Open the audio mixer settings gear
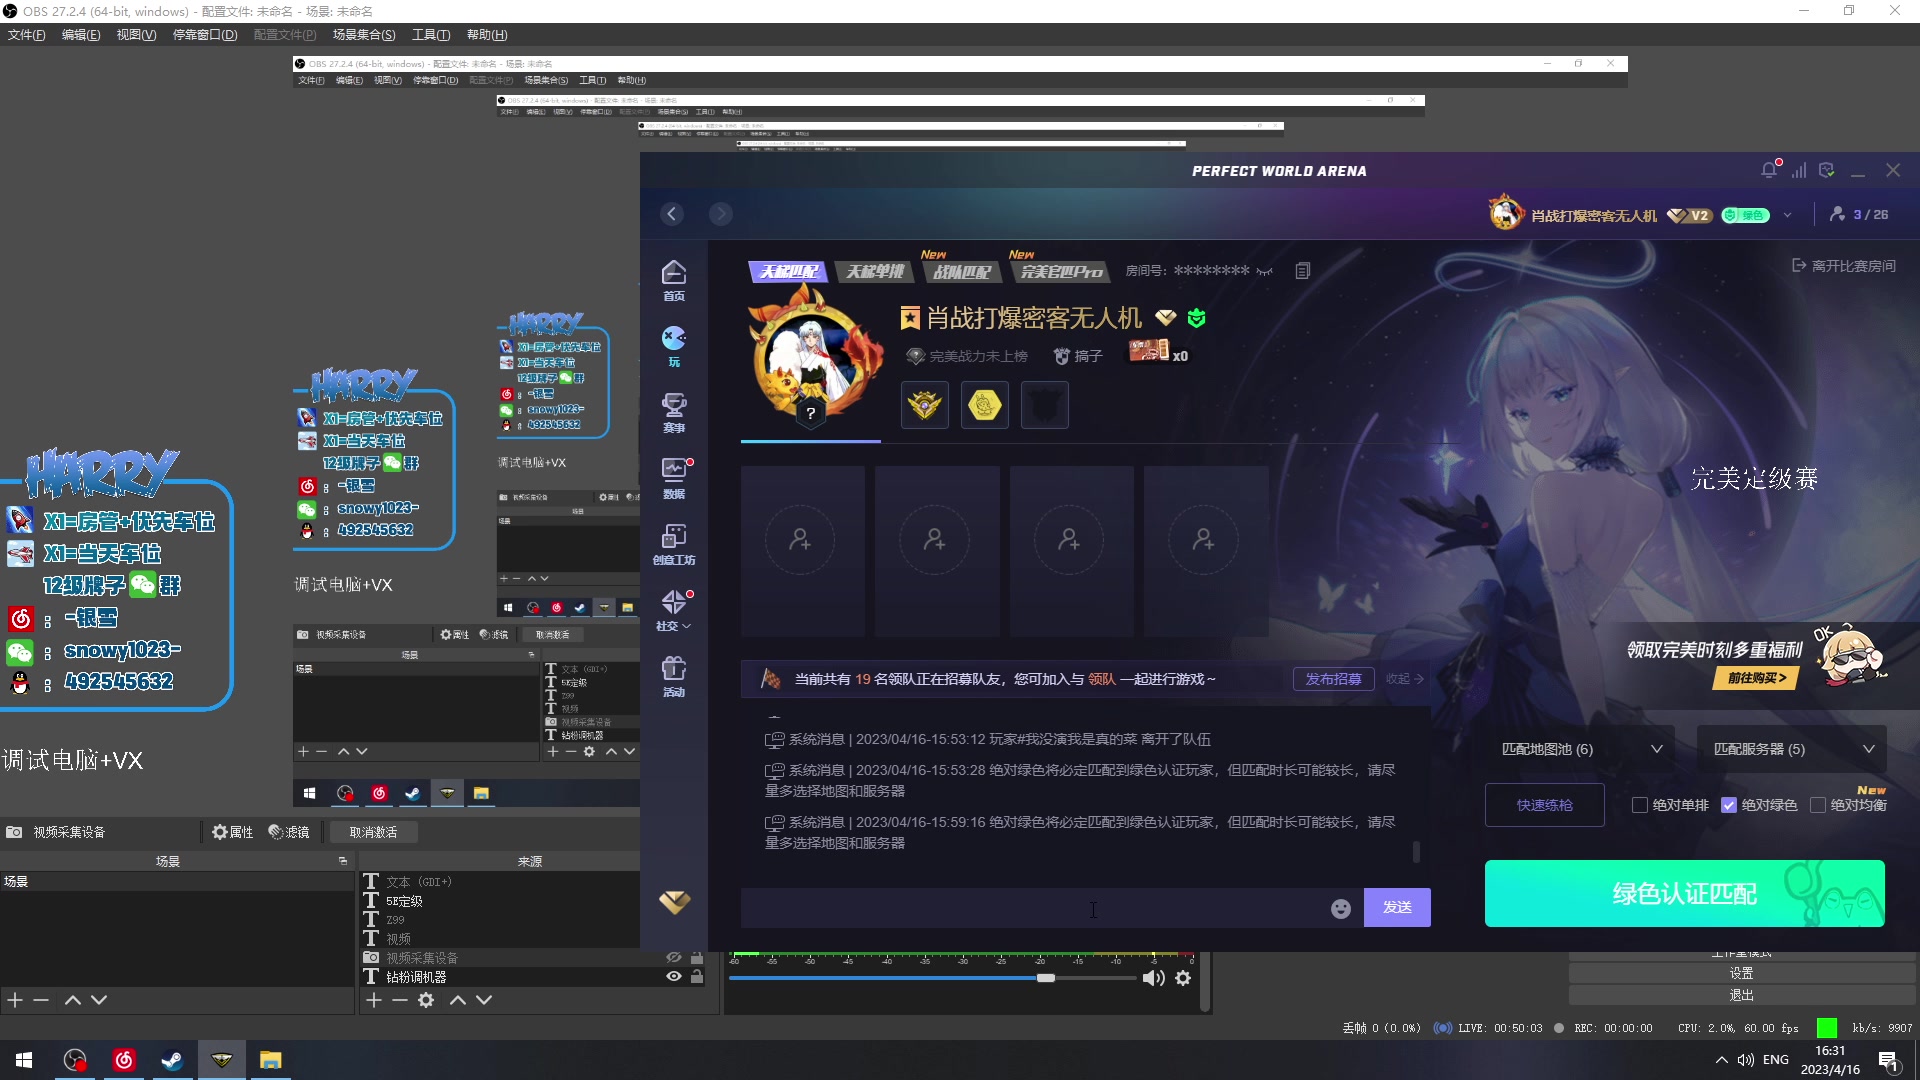Image resolution: width=1920 pixels, height=1080 pixels. click(1183, 978)
